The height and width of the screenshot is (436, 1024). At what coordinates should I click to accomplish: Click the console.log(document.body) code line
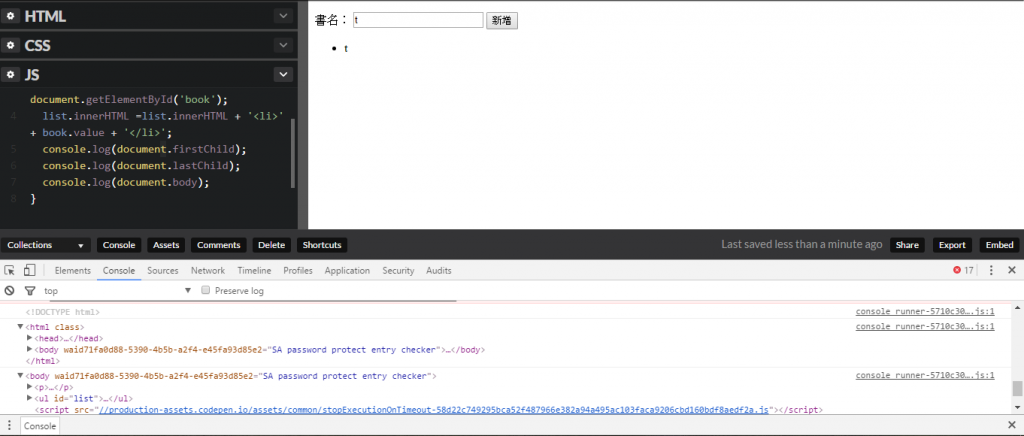126,182
